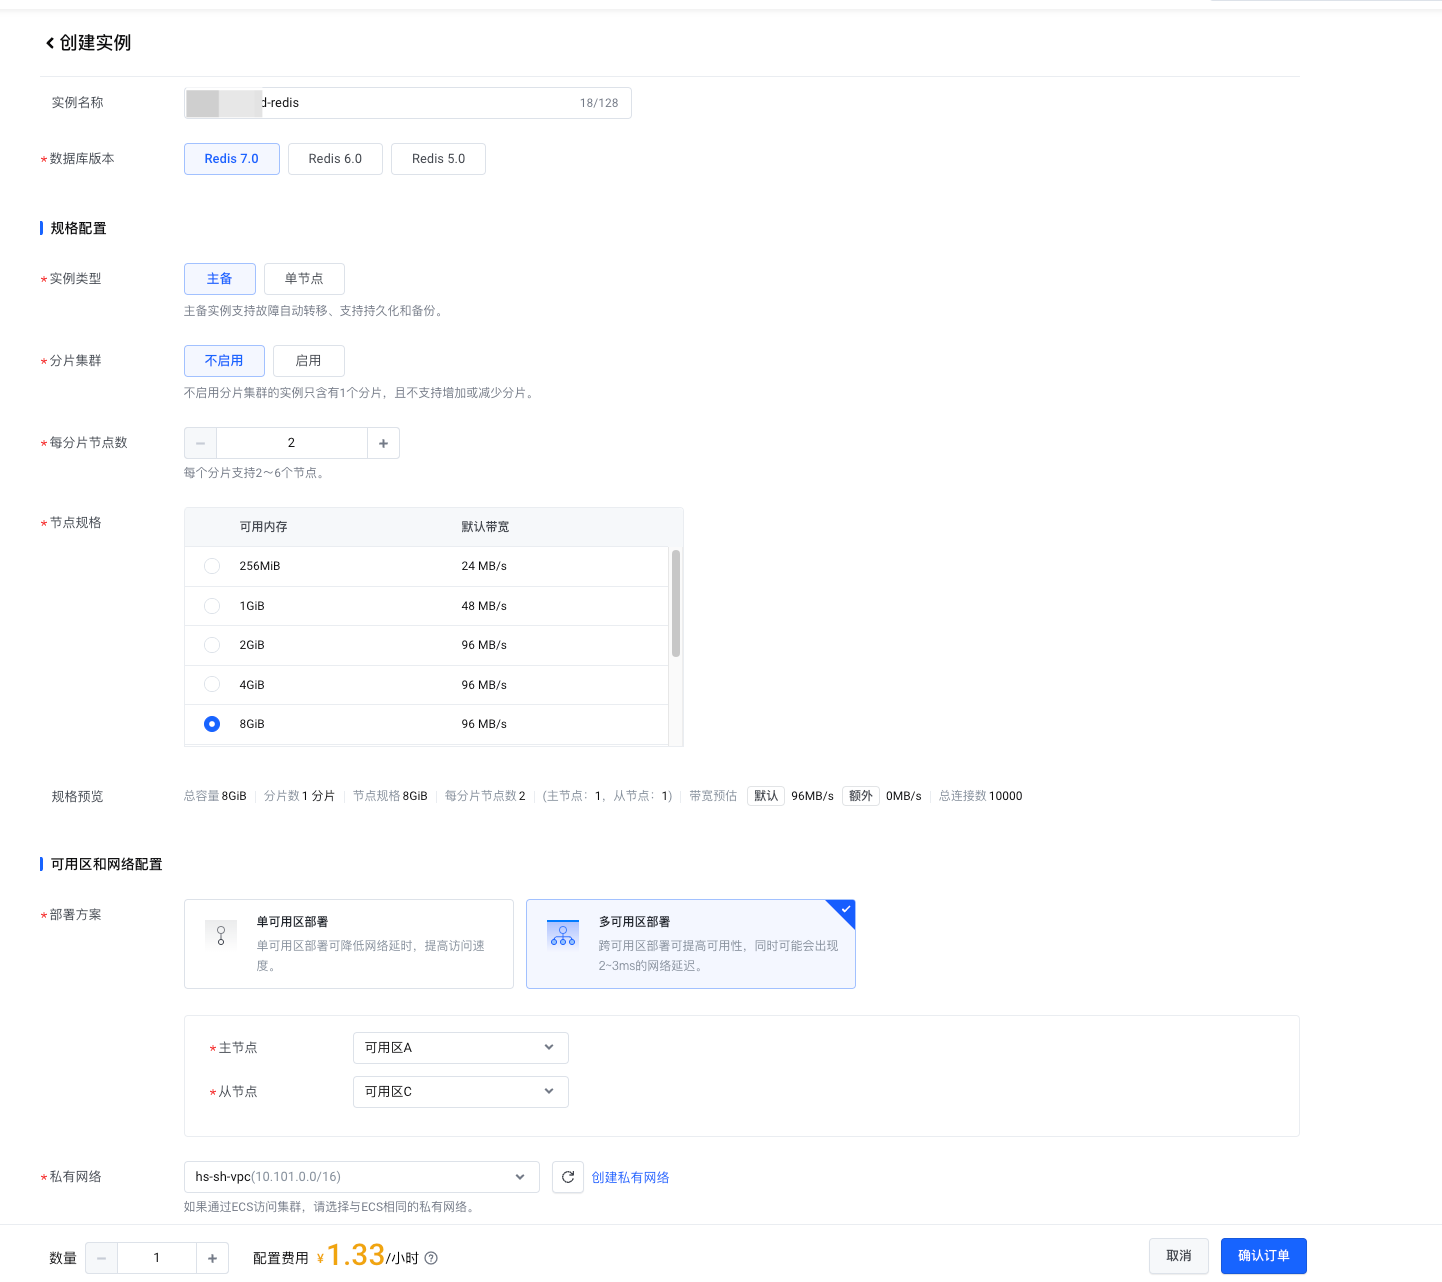Open the 私有网络 hs-sh-vpc dropdown

click(361, 1177)
